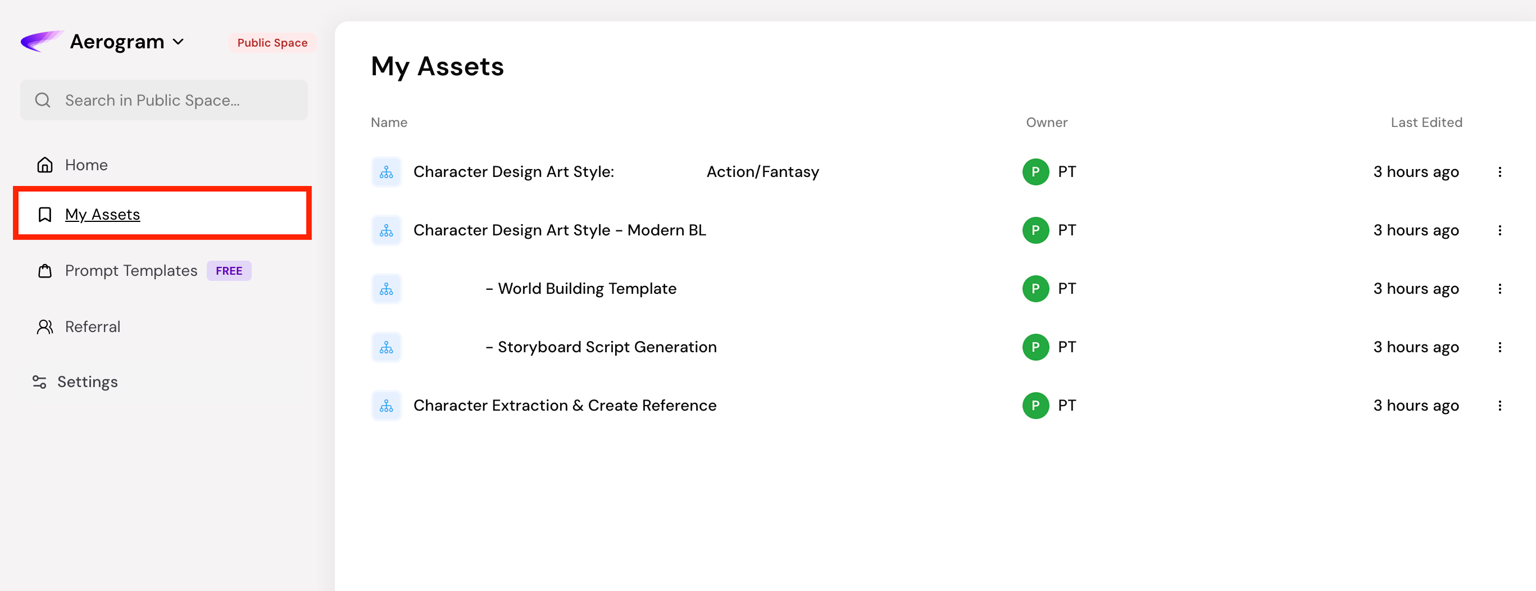1536x591 pixels.
Task: Click the green PT owner avatar in Storyboard row
Action: (1035, 347)
